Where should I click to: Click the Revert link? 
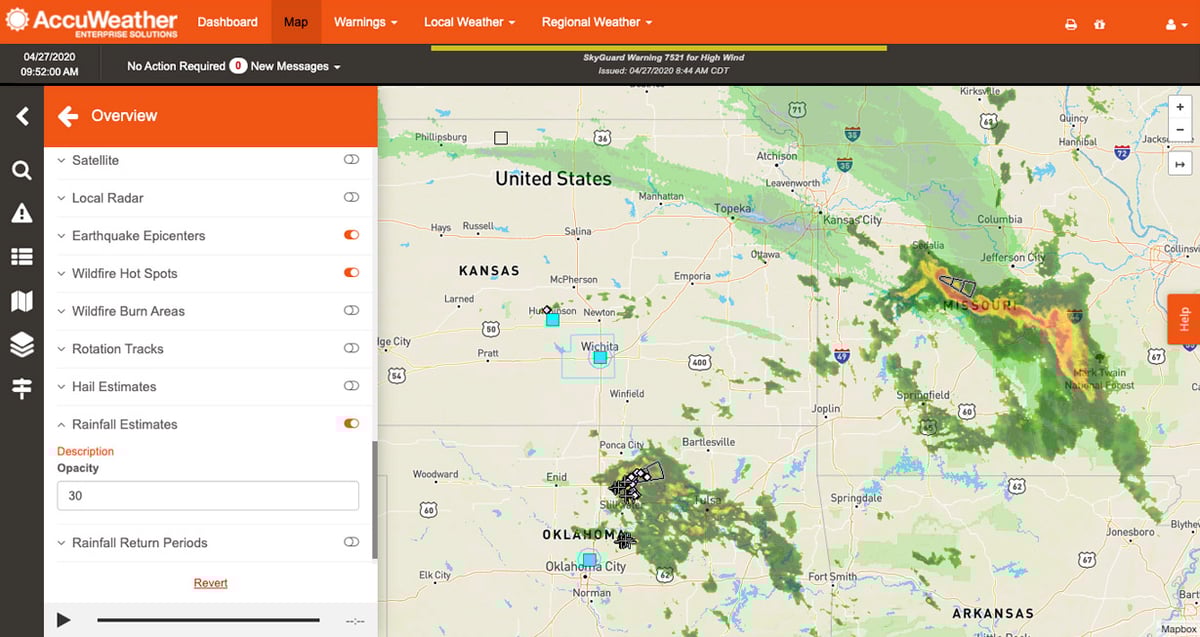coord(210,583)
